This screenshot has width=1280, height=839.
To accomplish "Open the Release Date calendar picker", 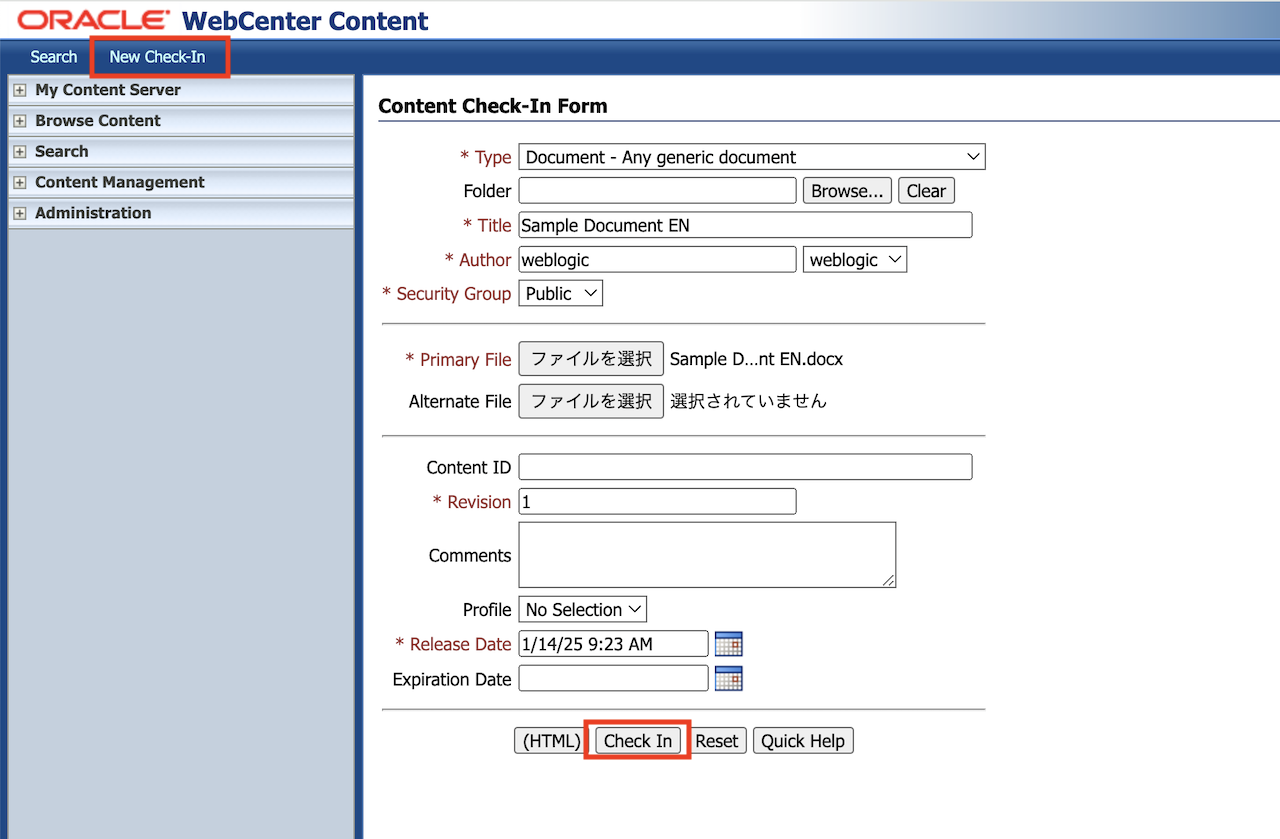I will pyautogui.click(x=729, y=644).
